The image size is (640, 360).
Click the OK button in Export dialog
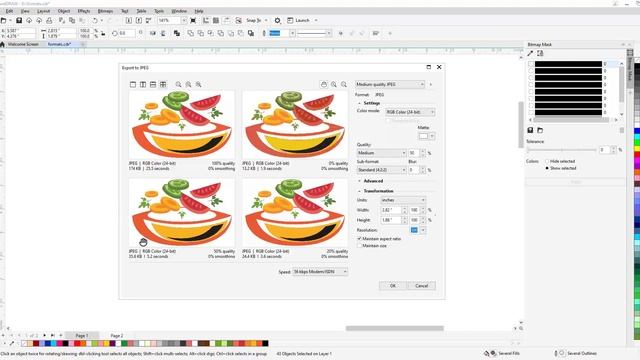(x=393, y=286)
